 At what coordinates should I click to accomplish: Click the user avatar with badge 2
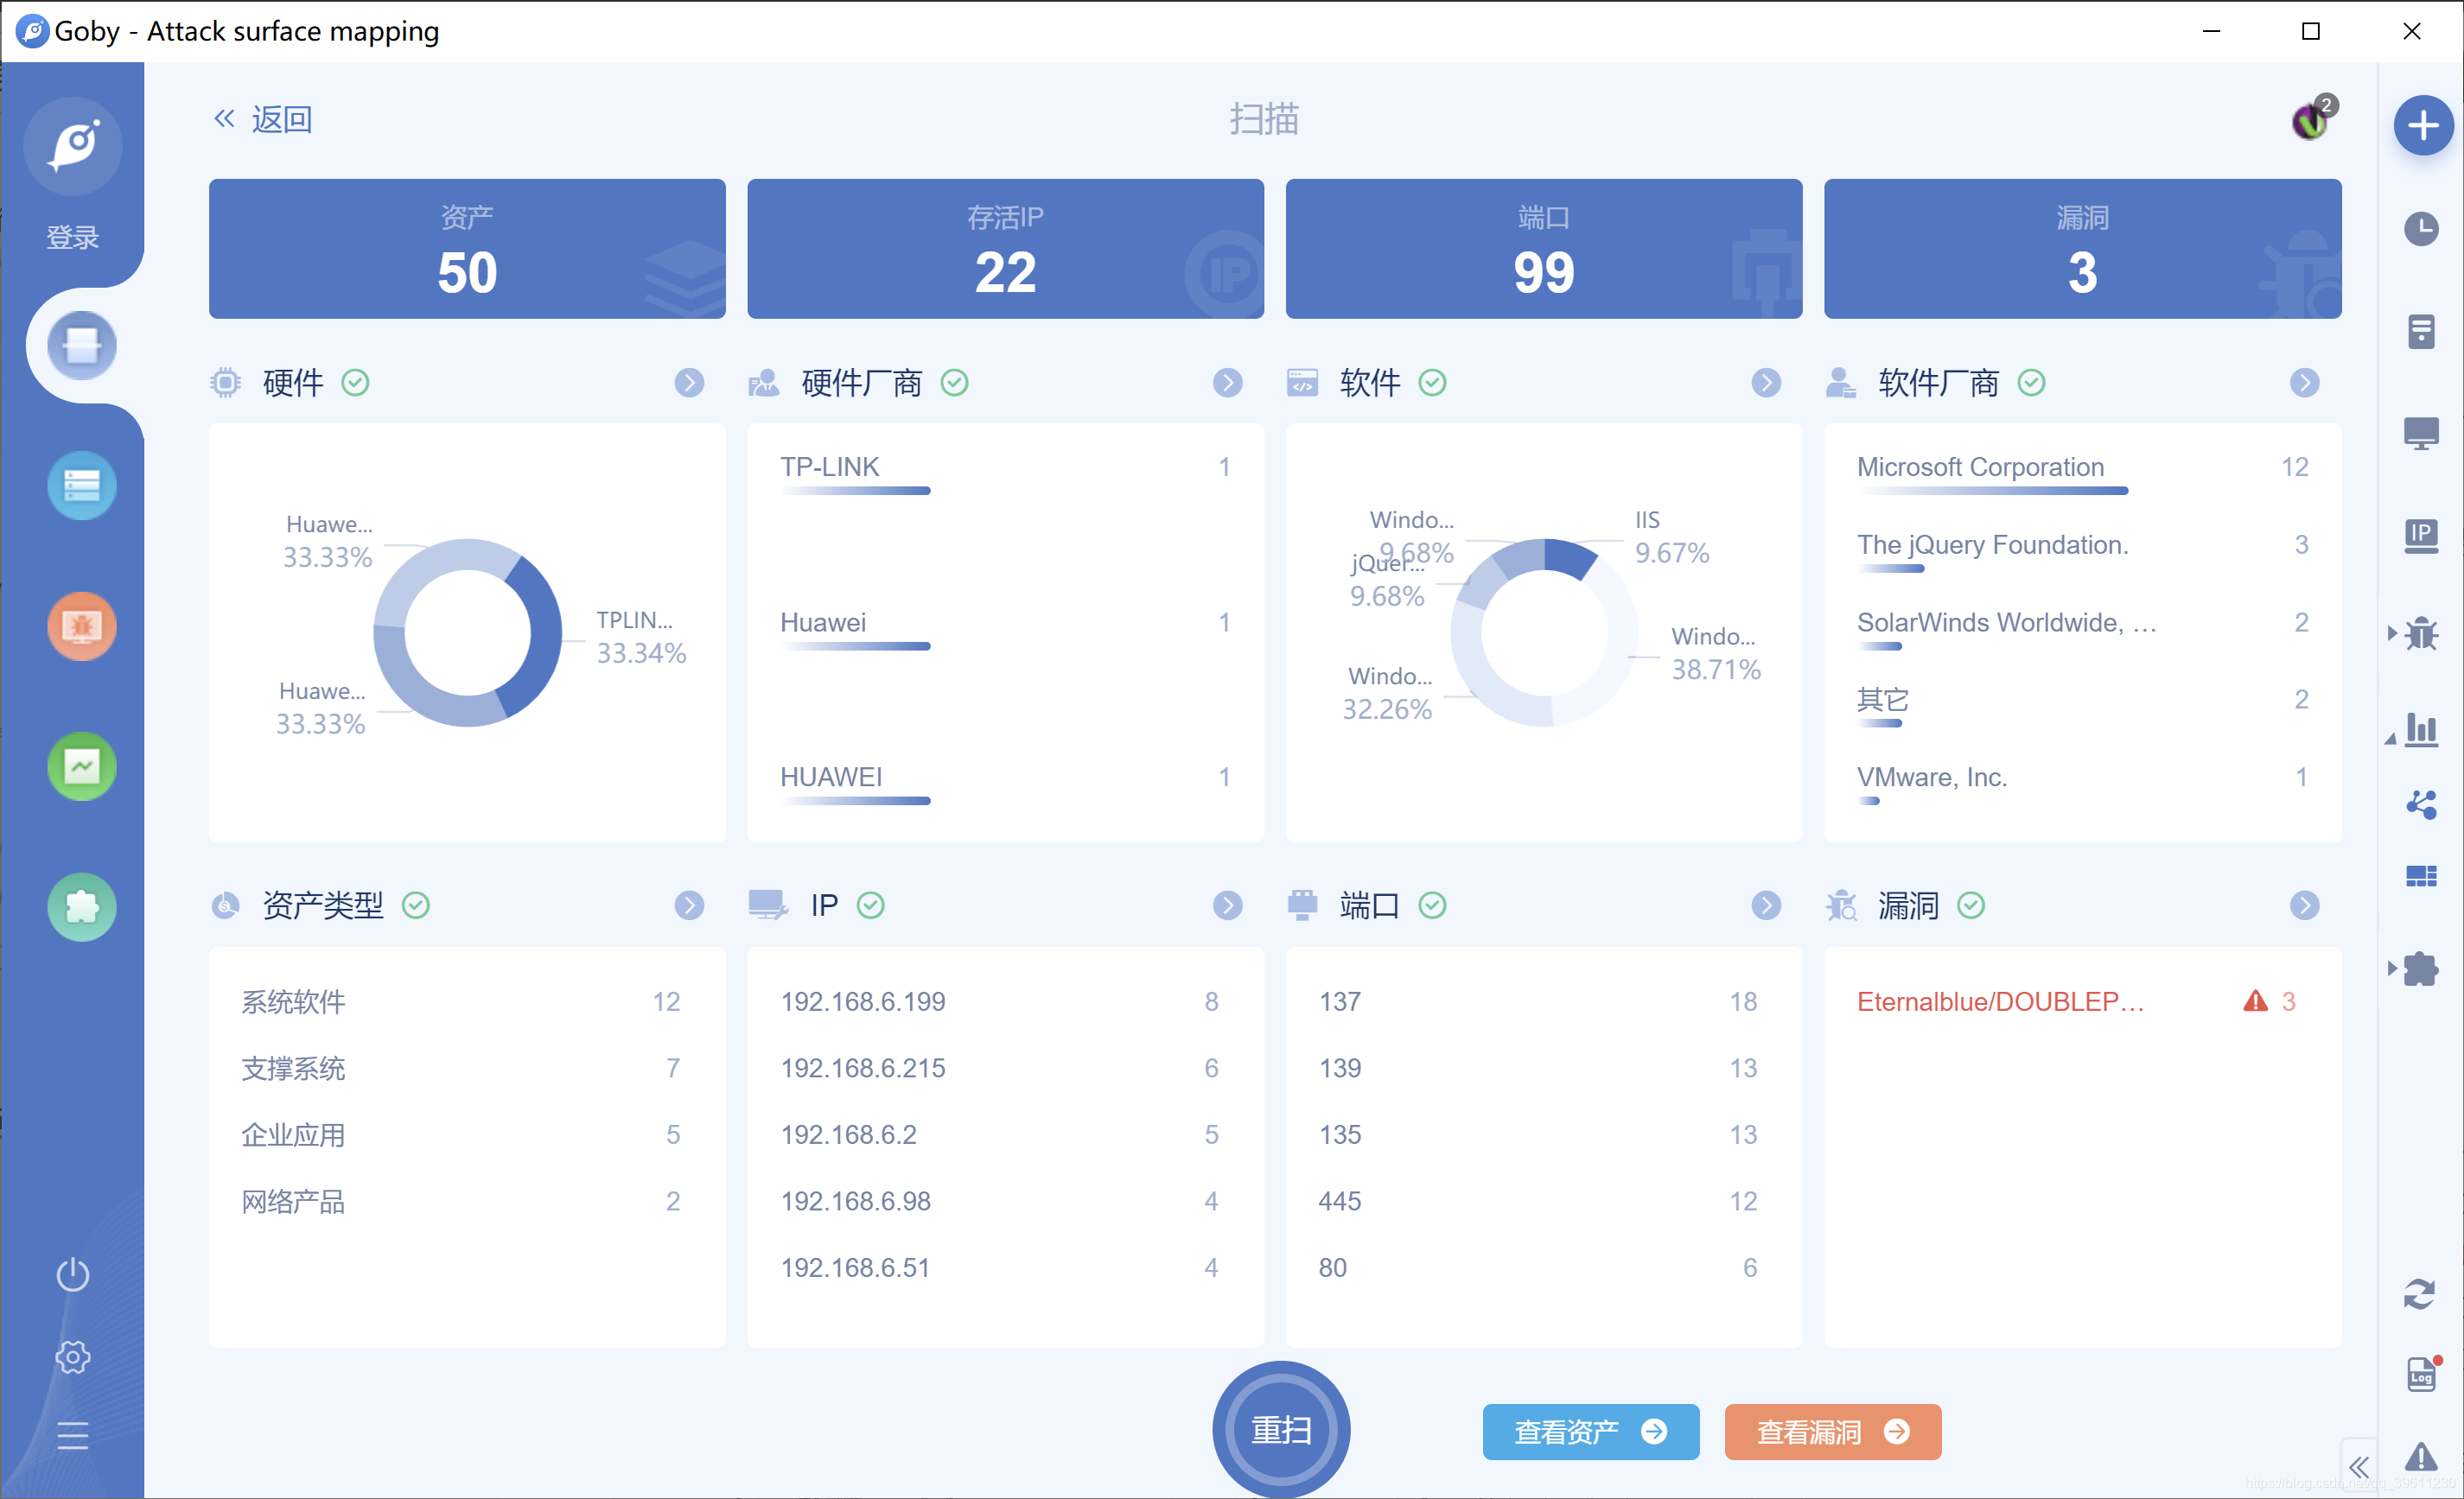click(2311, 120)
